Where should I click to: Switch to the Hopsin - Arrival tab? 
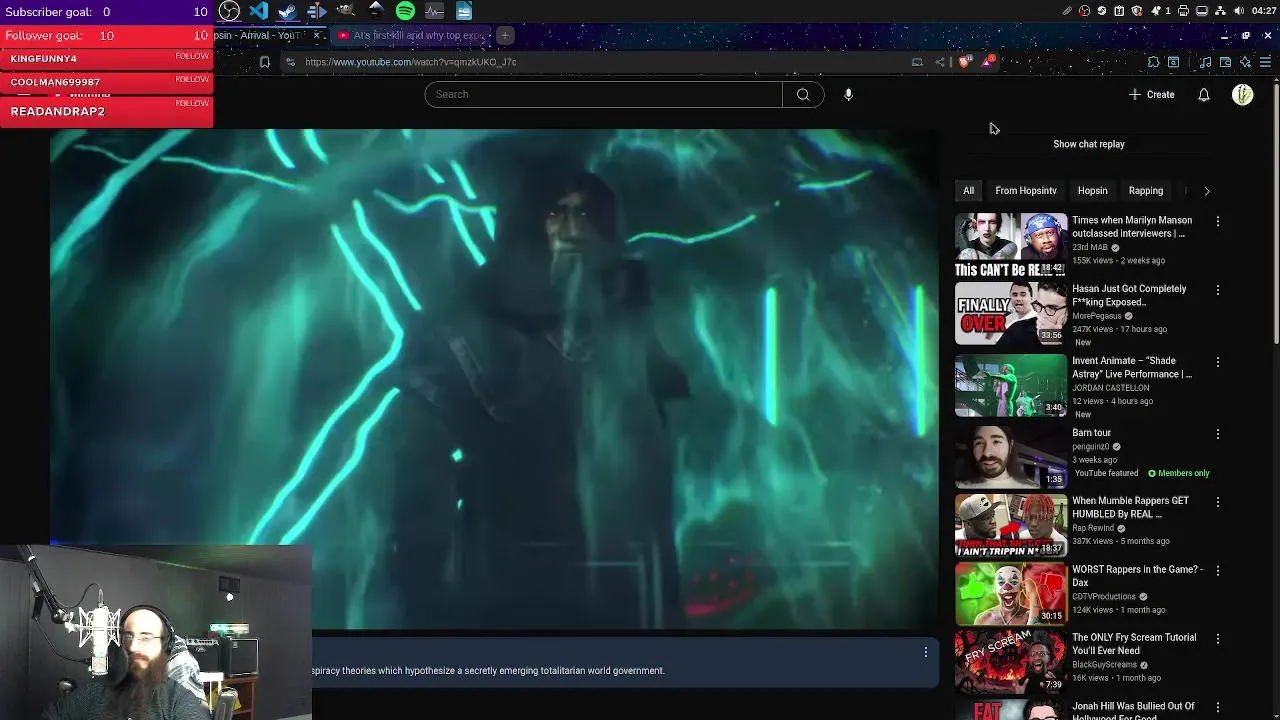tap(258, 35)
